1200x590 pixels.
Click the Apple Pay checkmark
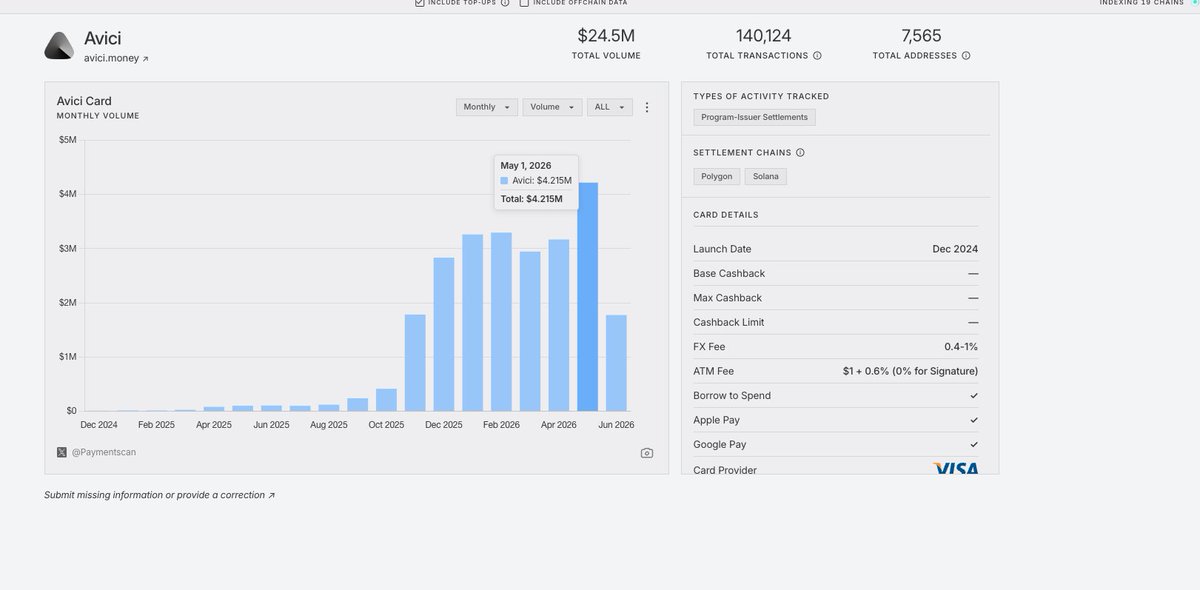click(974, 420)
